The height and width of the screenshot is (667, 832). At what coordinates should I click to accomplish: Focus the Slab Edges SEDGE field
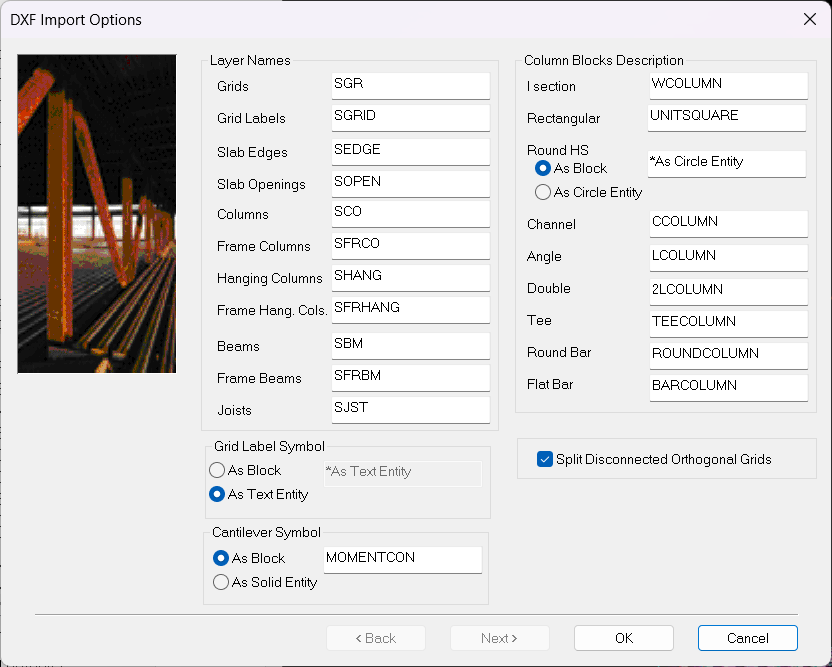[410, 151]
